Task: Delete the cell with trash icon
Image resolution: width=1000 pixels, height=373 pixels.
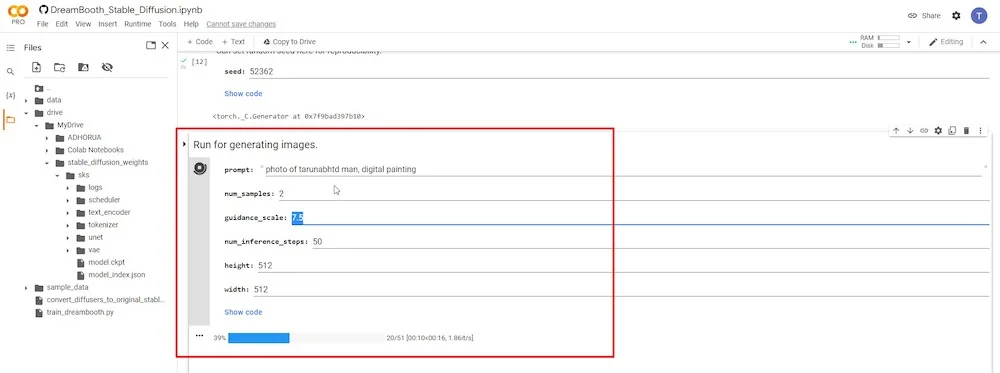Action: [966, 131]
